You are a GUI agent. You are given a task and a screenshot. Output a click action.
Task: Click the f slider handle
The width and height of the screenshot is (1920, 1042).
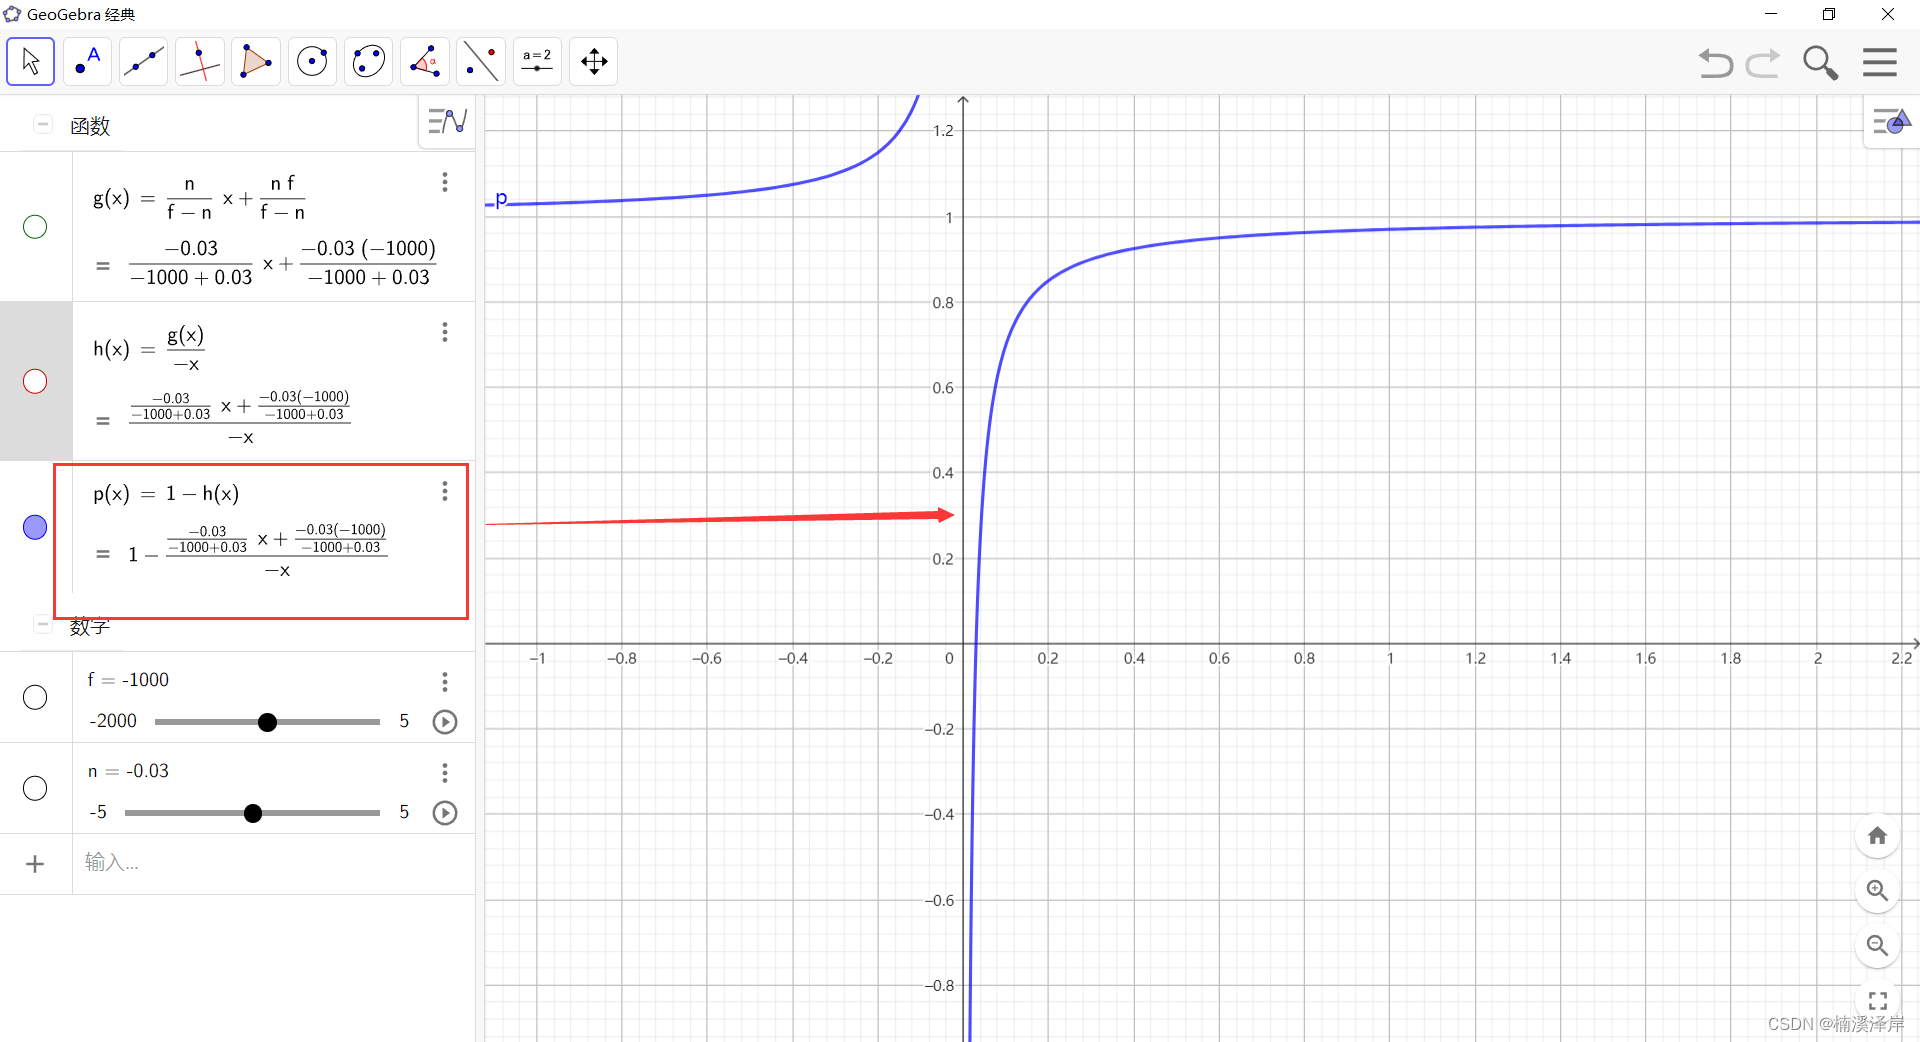[267, 722]
